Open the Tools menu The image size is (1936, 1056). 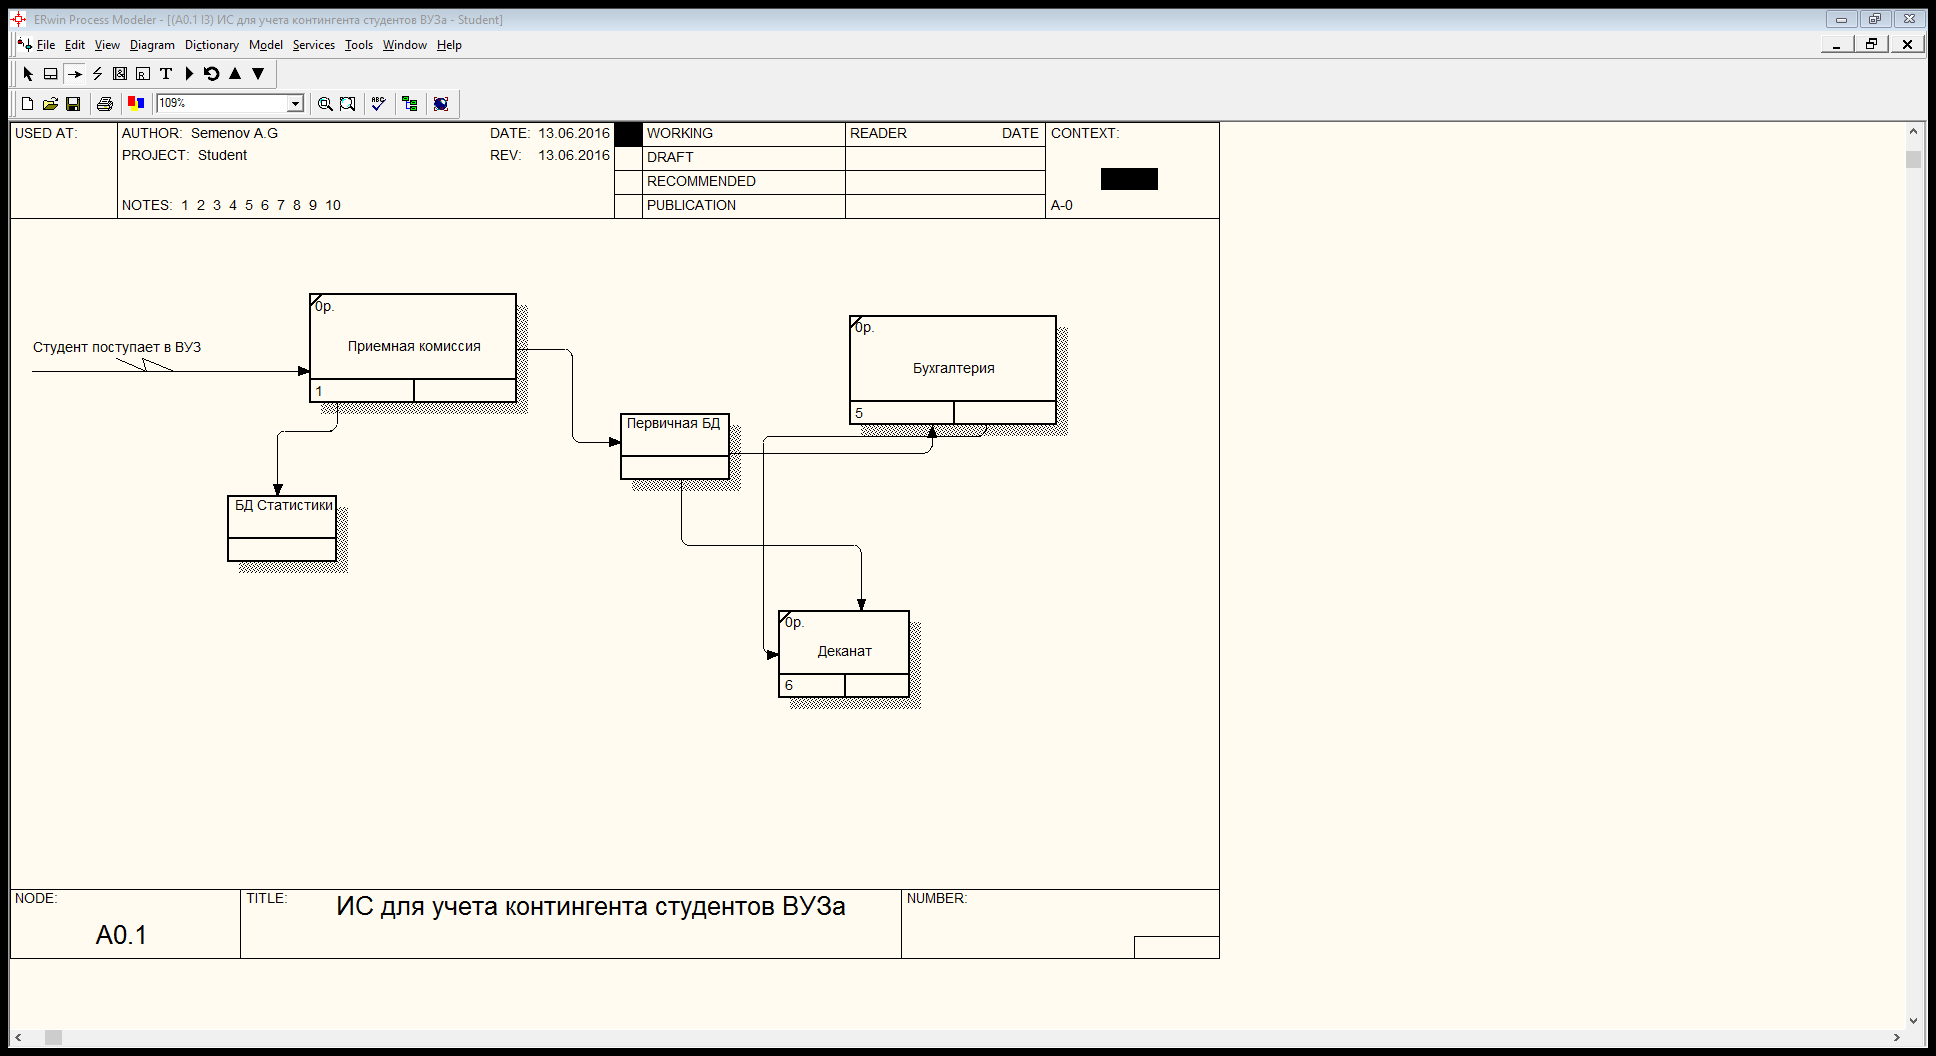coord(359,45)
